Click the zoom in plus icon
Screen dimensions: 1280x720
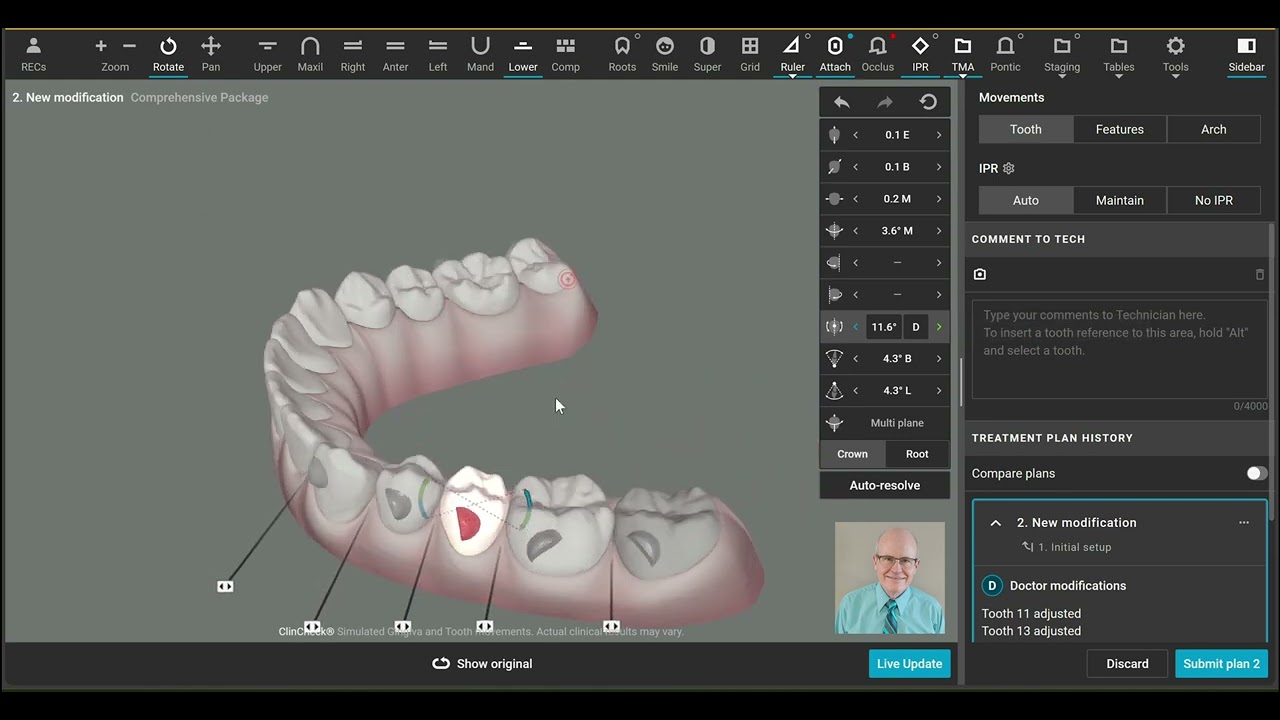(x=101, y=46)
